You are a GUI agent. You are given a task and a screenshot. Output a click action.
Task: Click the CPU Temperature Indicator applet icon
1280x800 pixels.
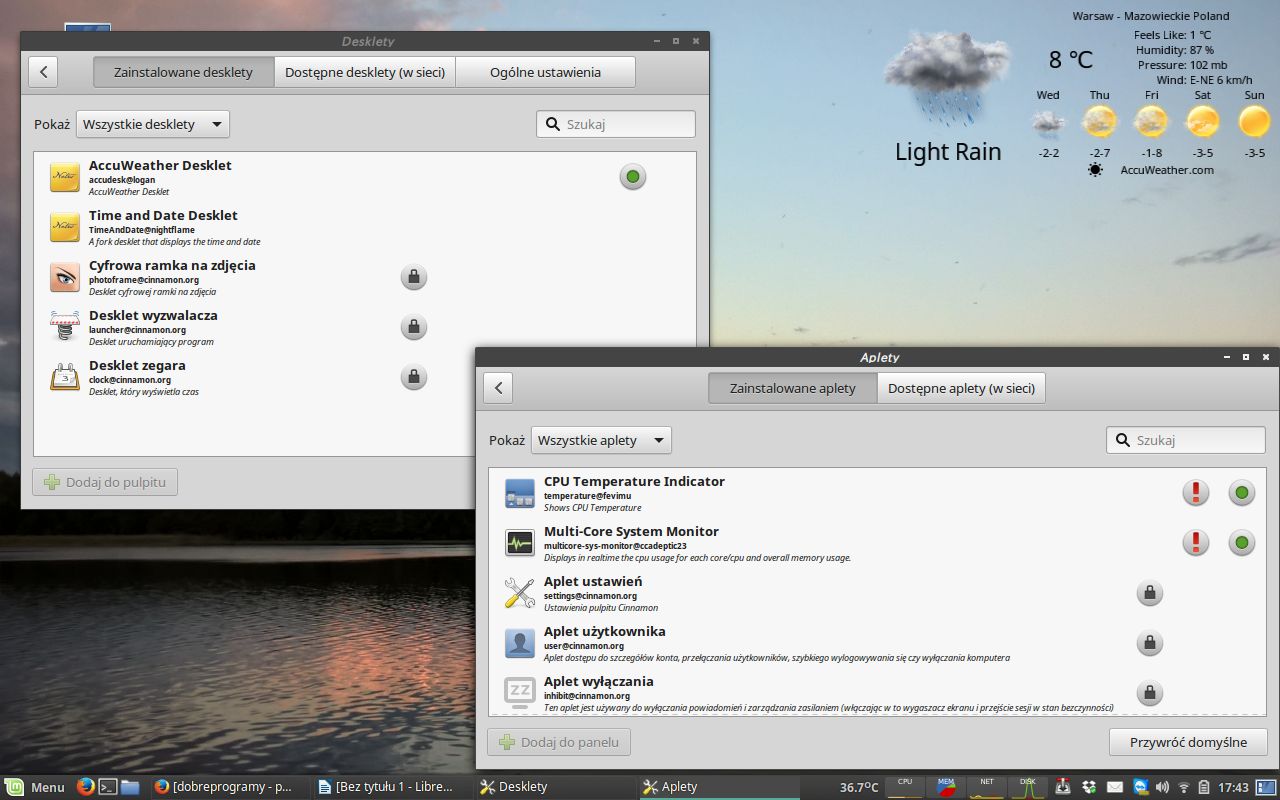click(520, 493)
